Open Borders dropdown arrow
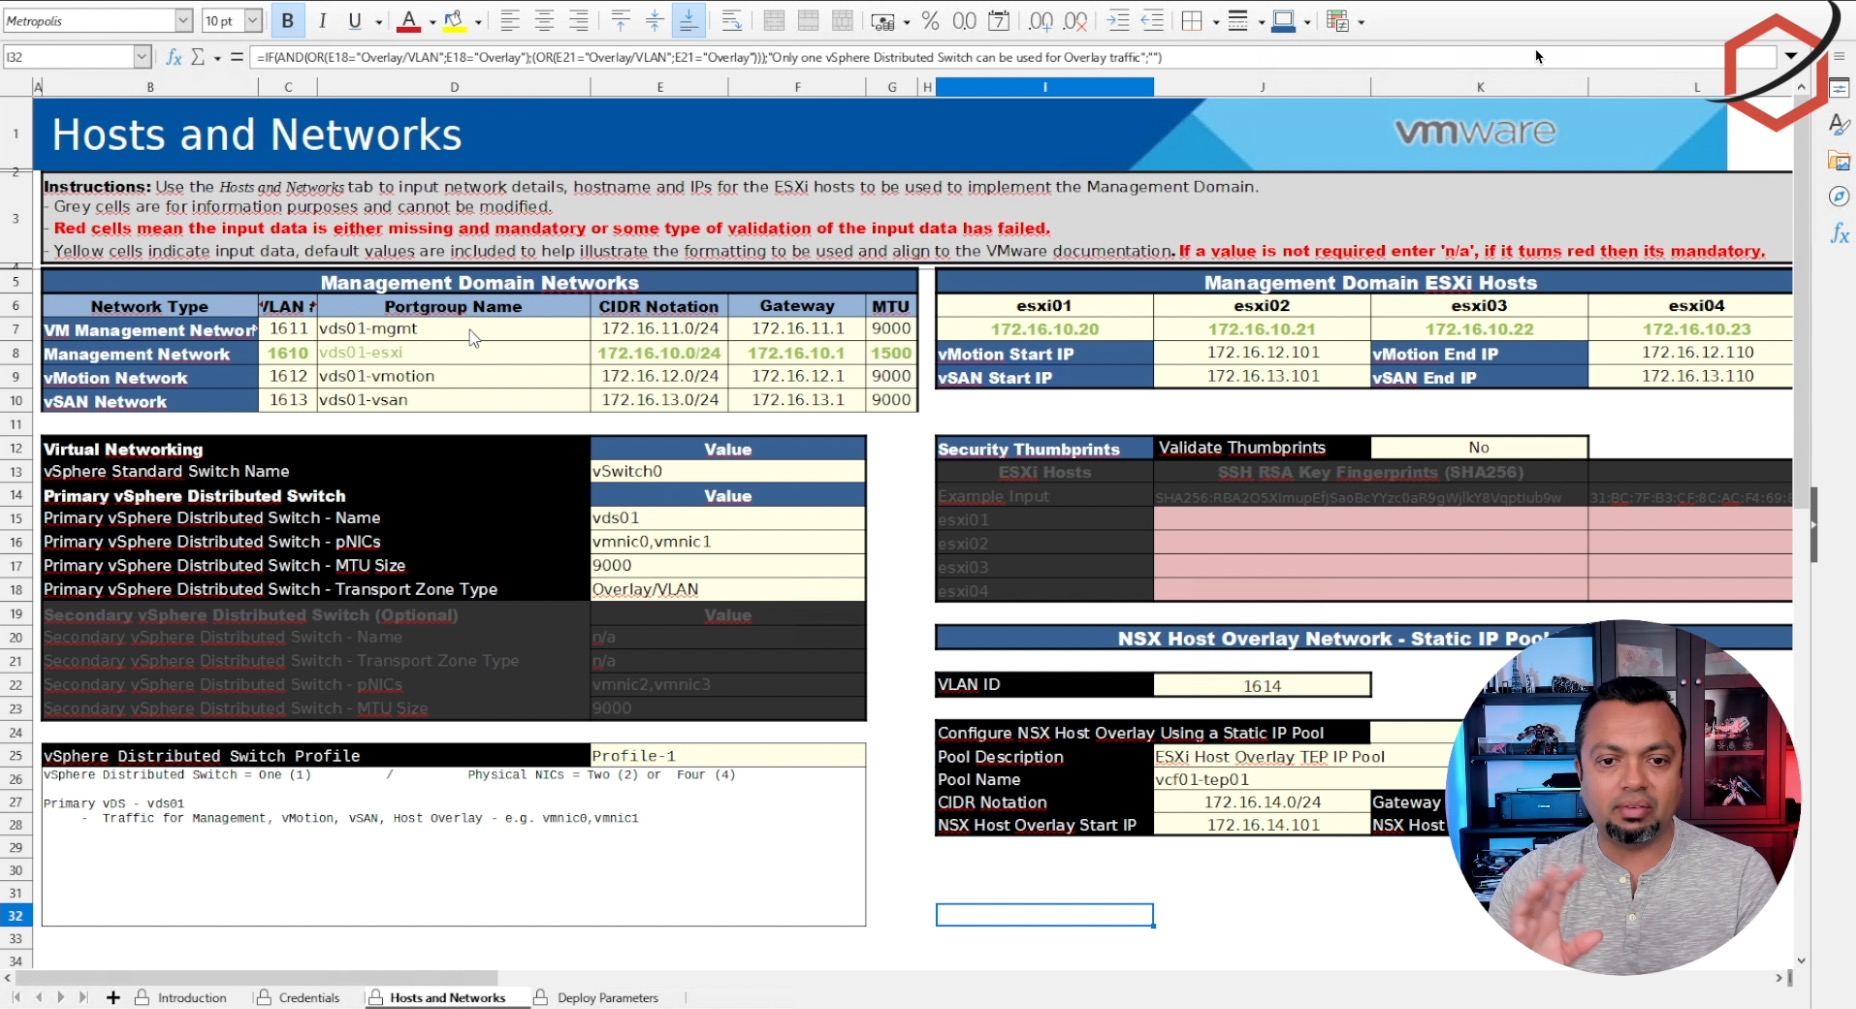The width and height of the screenshot is (1856, 1009). 1216,21
